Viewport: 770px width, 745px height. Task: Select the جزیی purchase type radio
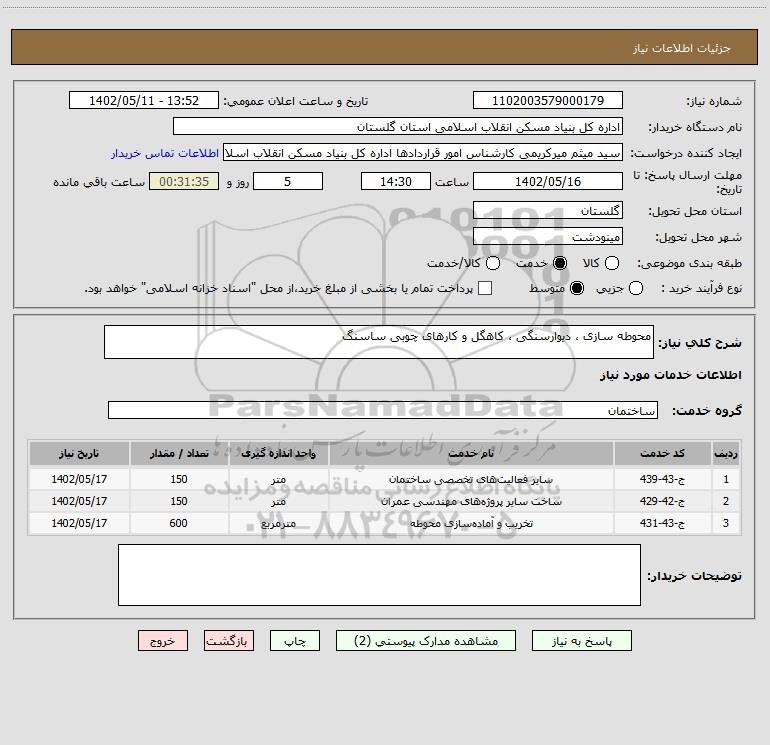(x=635, y=288)
